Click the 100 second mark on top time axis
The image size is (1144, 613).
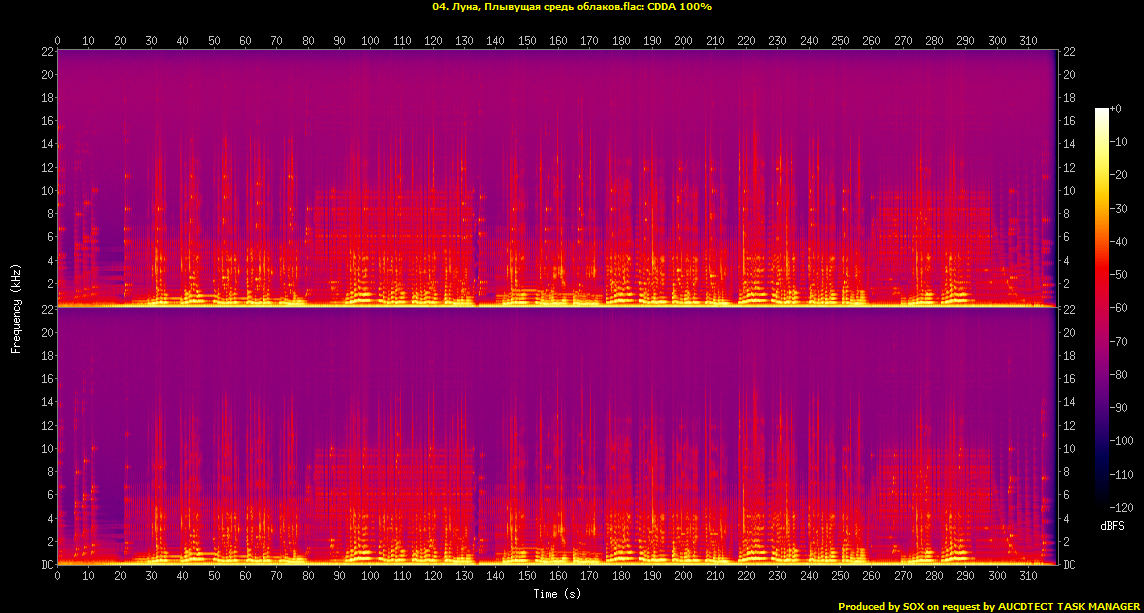[370, 41]
